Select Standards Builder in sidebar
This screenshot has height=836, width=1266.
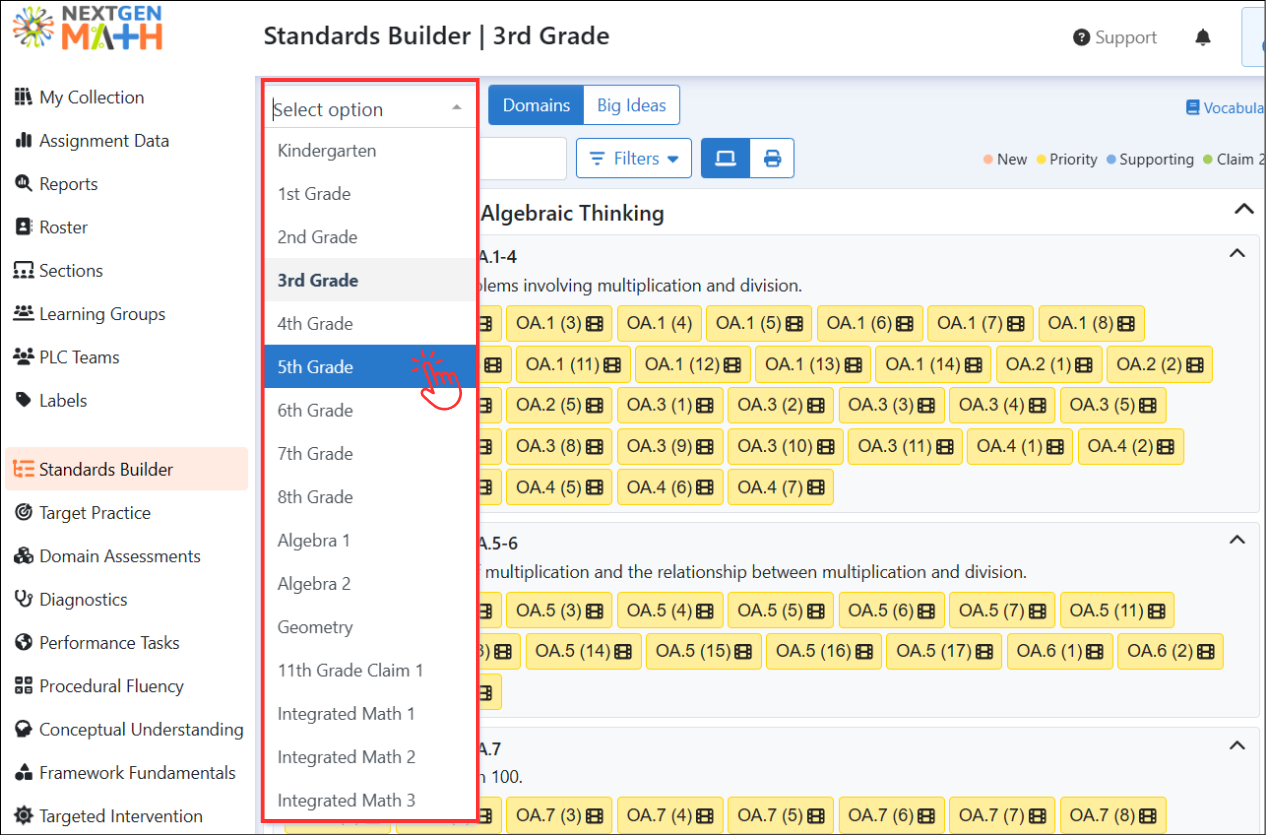click(126, 469)
